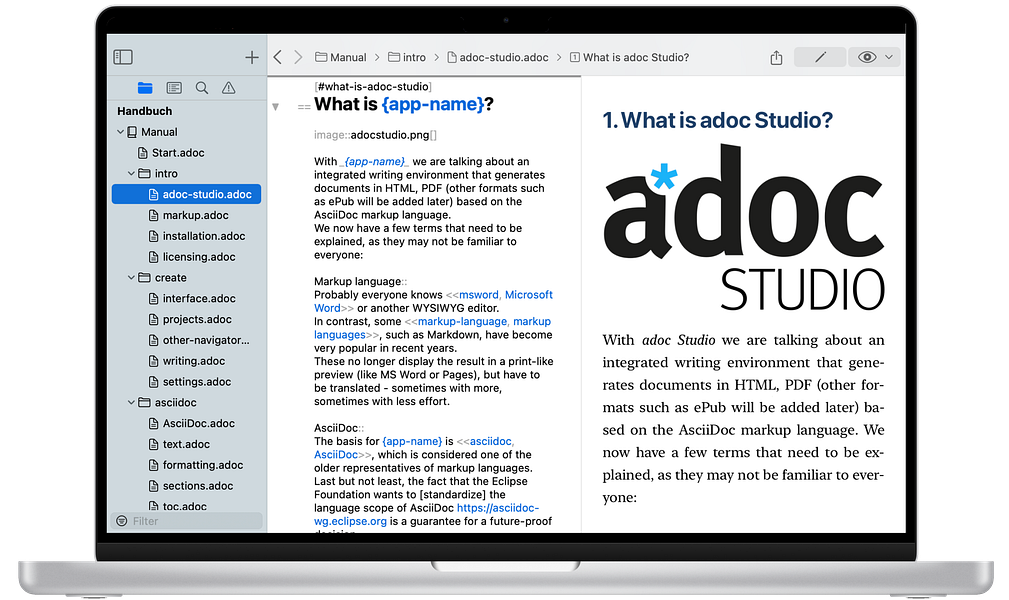Select the asciidoc folder row
The image size is (1009, 600).
(x=187, y=403)
